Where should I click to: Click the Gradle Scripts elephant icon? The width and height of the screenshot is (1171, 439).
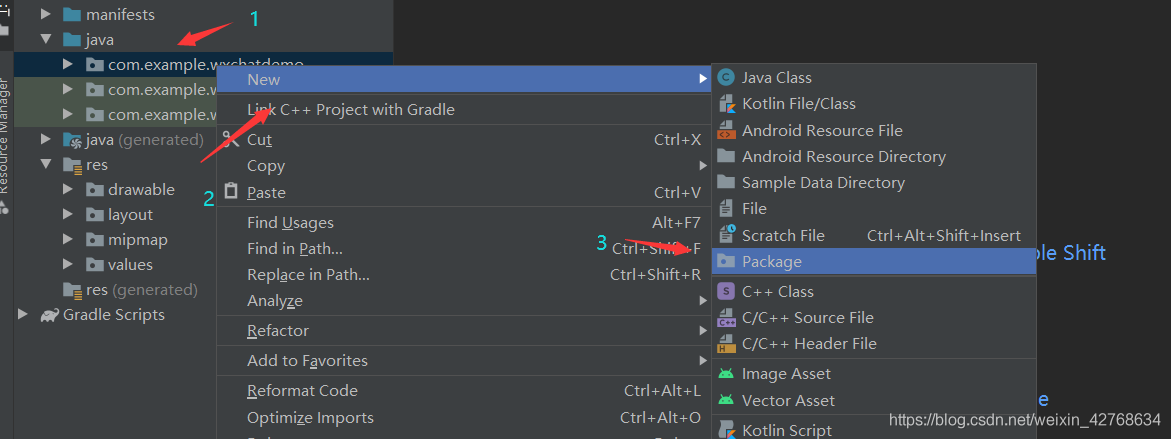click(x=49, y=315)
